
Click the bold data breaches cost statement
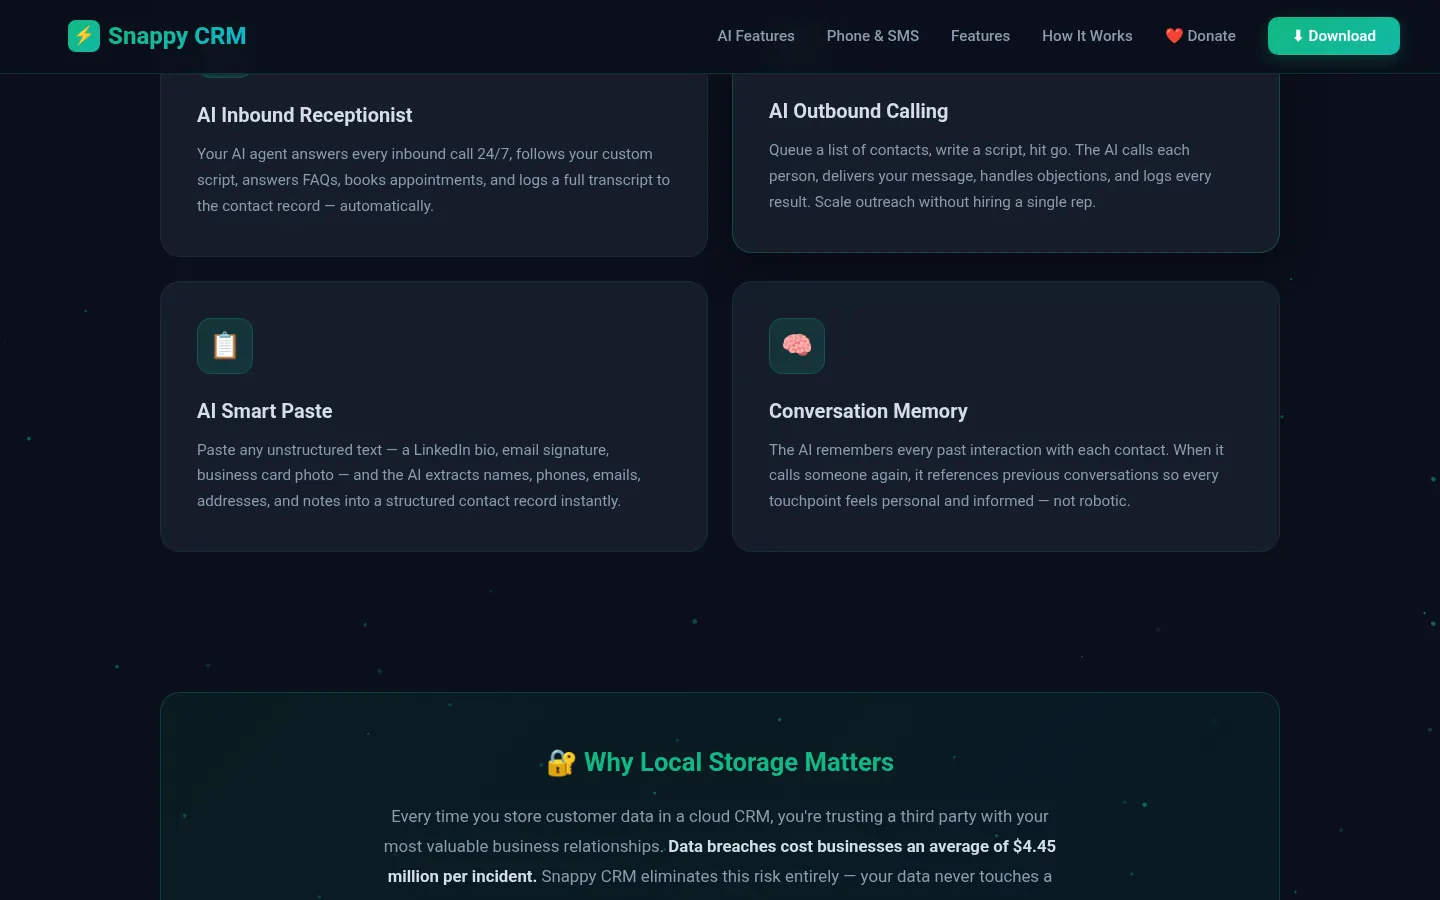pyautogui.click(x=721, y=861)
